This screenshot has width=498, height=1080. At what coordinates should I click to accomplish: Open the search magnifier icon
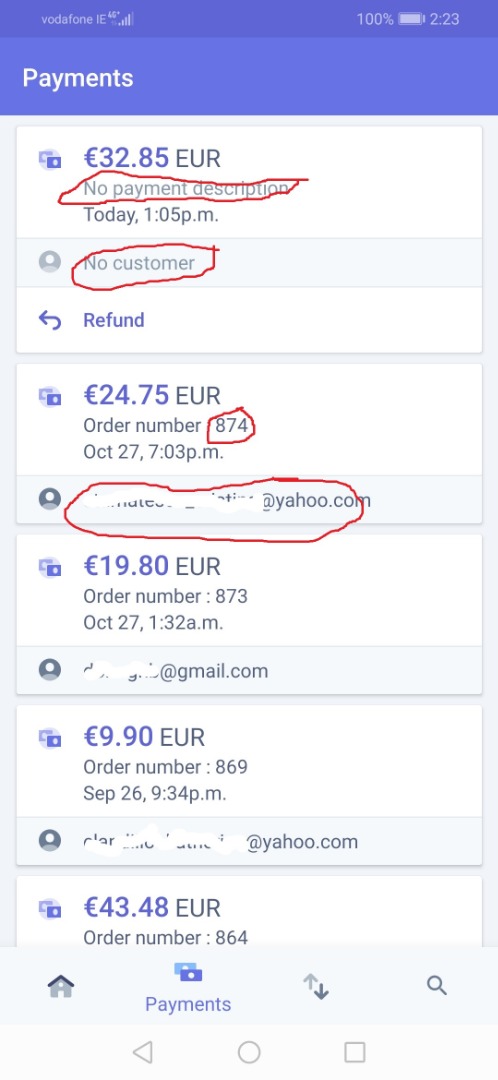pos(437,986)
